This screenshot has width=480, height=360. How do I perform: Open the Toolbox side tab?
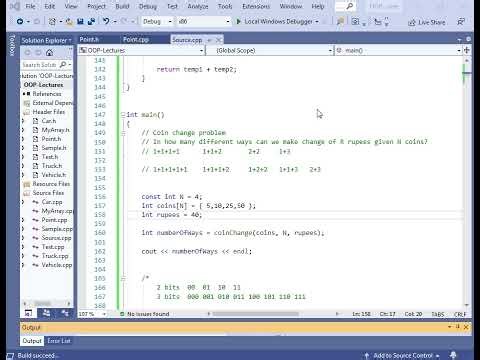(x=12, y=45)
